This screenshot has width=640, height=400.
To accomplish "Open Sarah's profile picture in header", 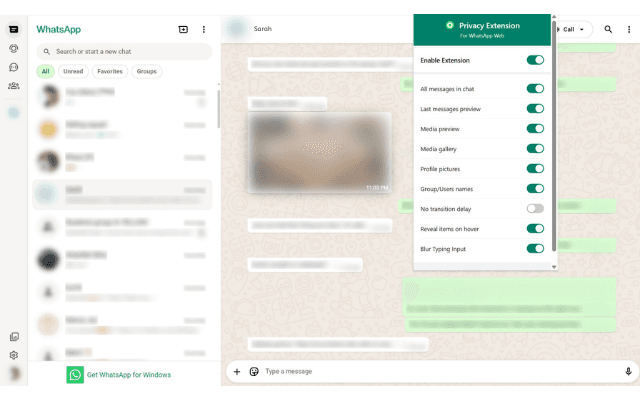I will pos(236,29).
